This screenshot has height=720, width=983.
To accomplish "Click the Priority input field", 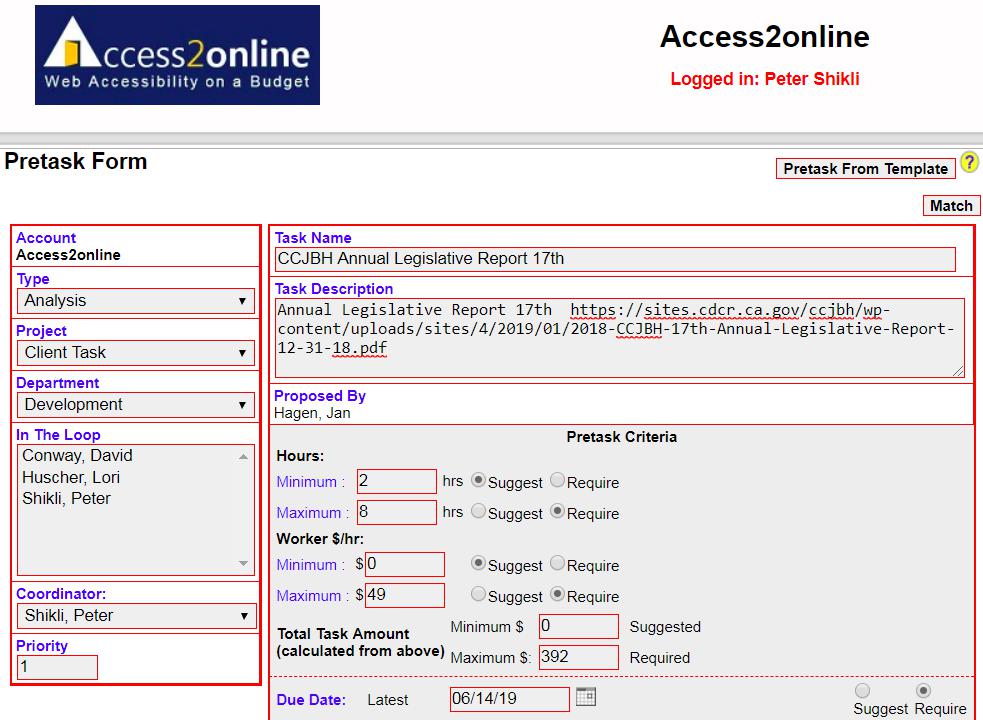I will click(x=58, y=667).
